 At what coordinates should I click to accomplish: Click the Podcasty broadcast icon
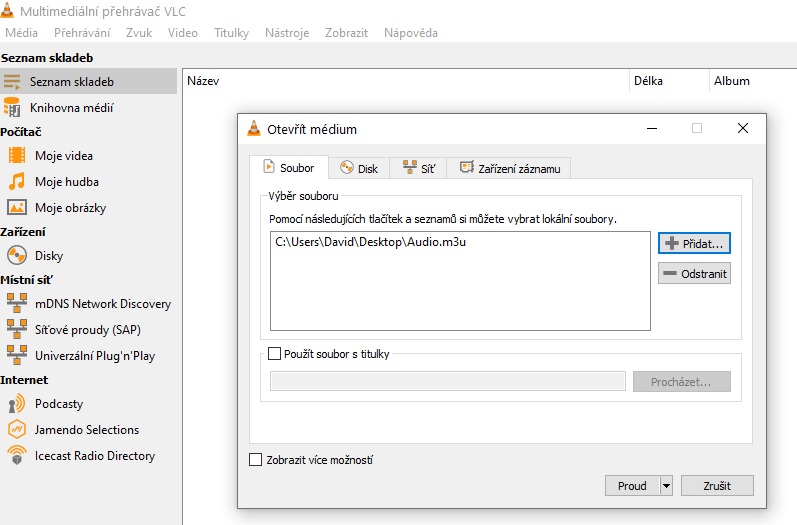coord(17,404)
